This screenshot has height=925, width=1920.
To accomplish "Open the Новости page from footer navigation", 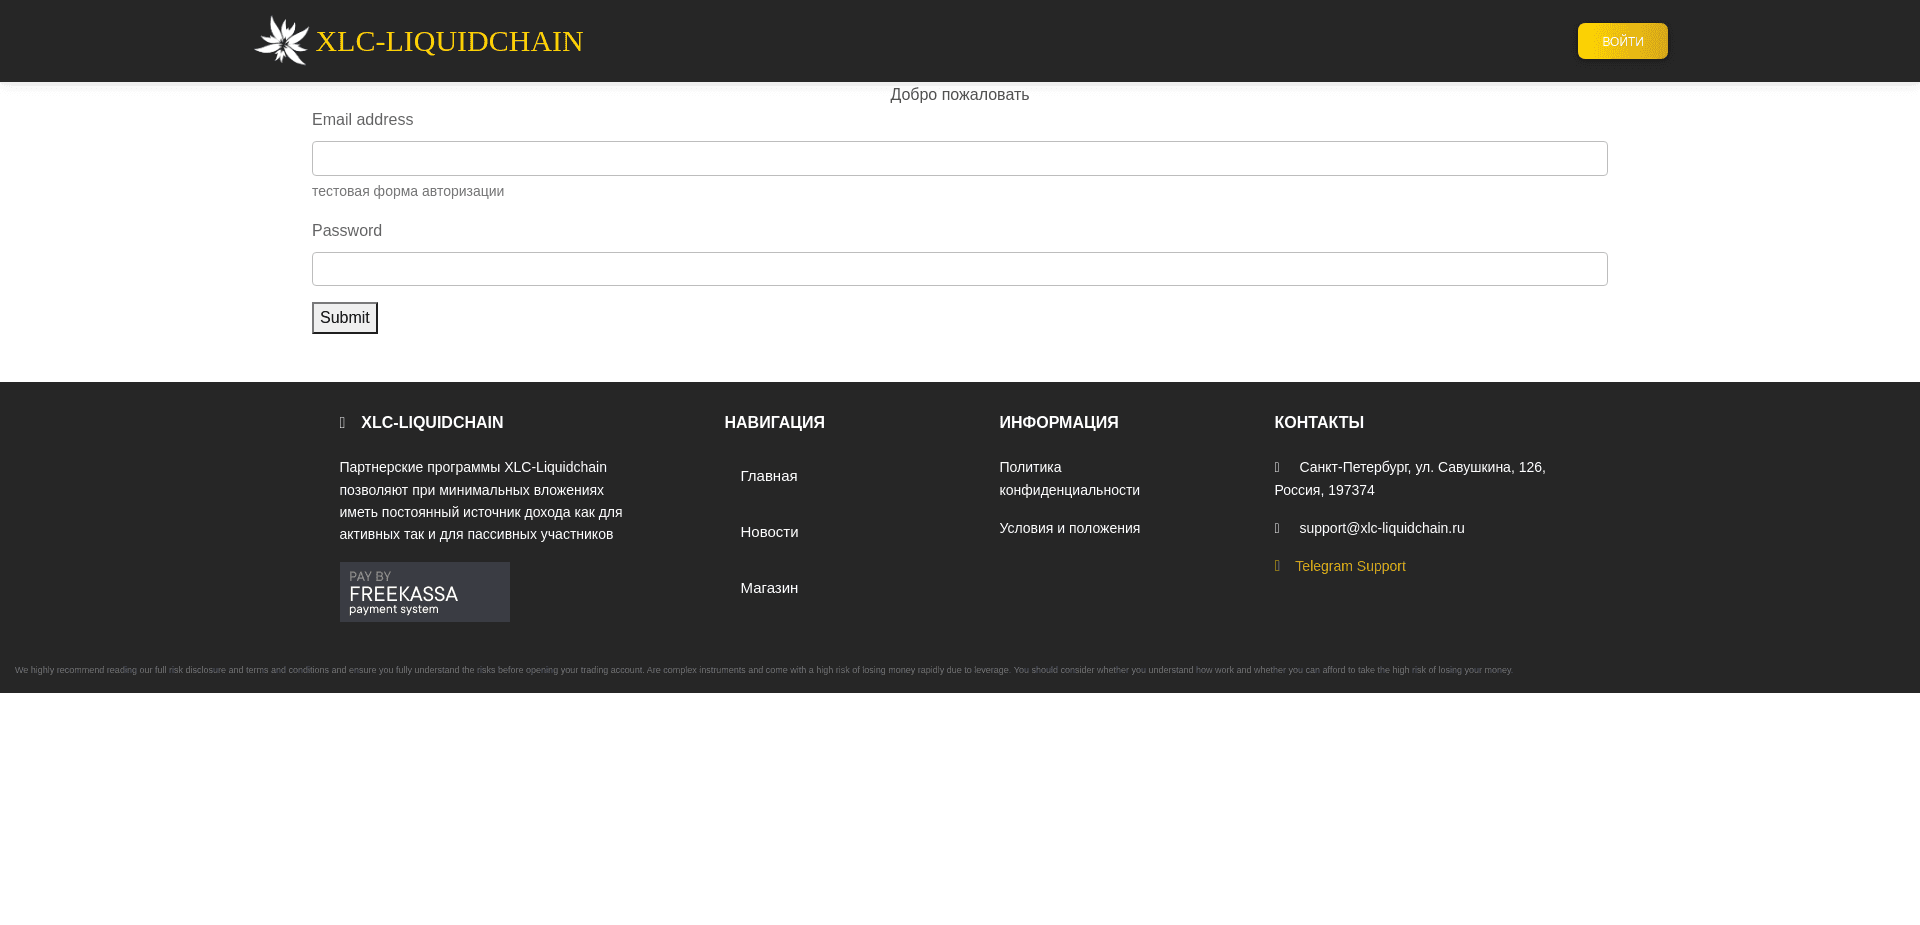I will pyautogui.click(x=769, y=532).
